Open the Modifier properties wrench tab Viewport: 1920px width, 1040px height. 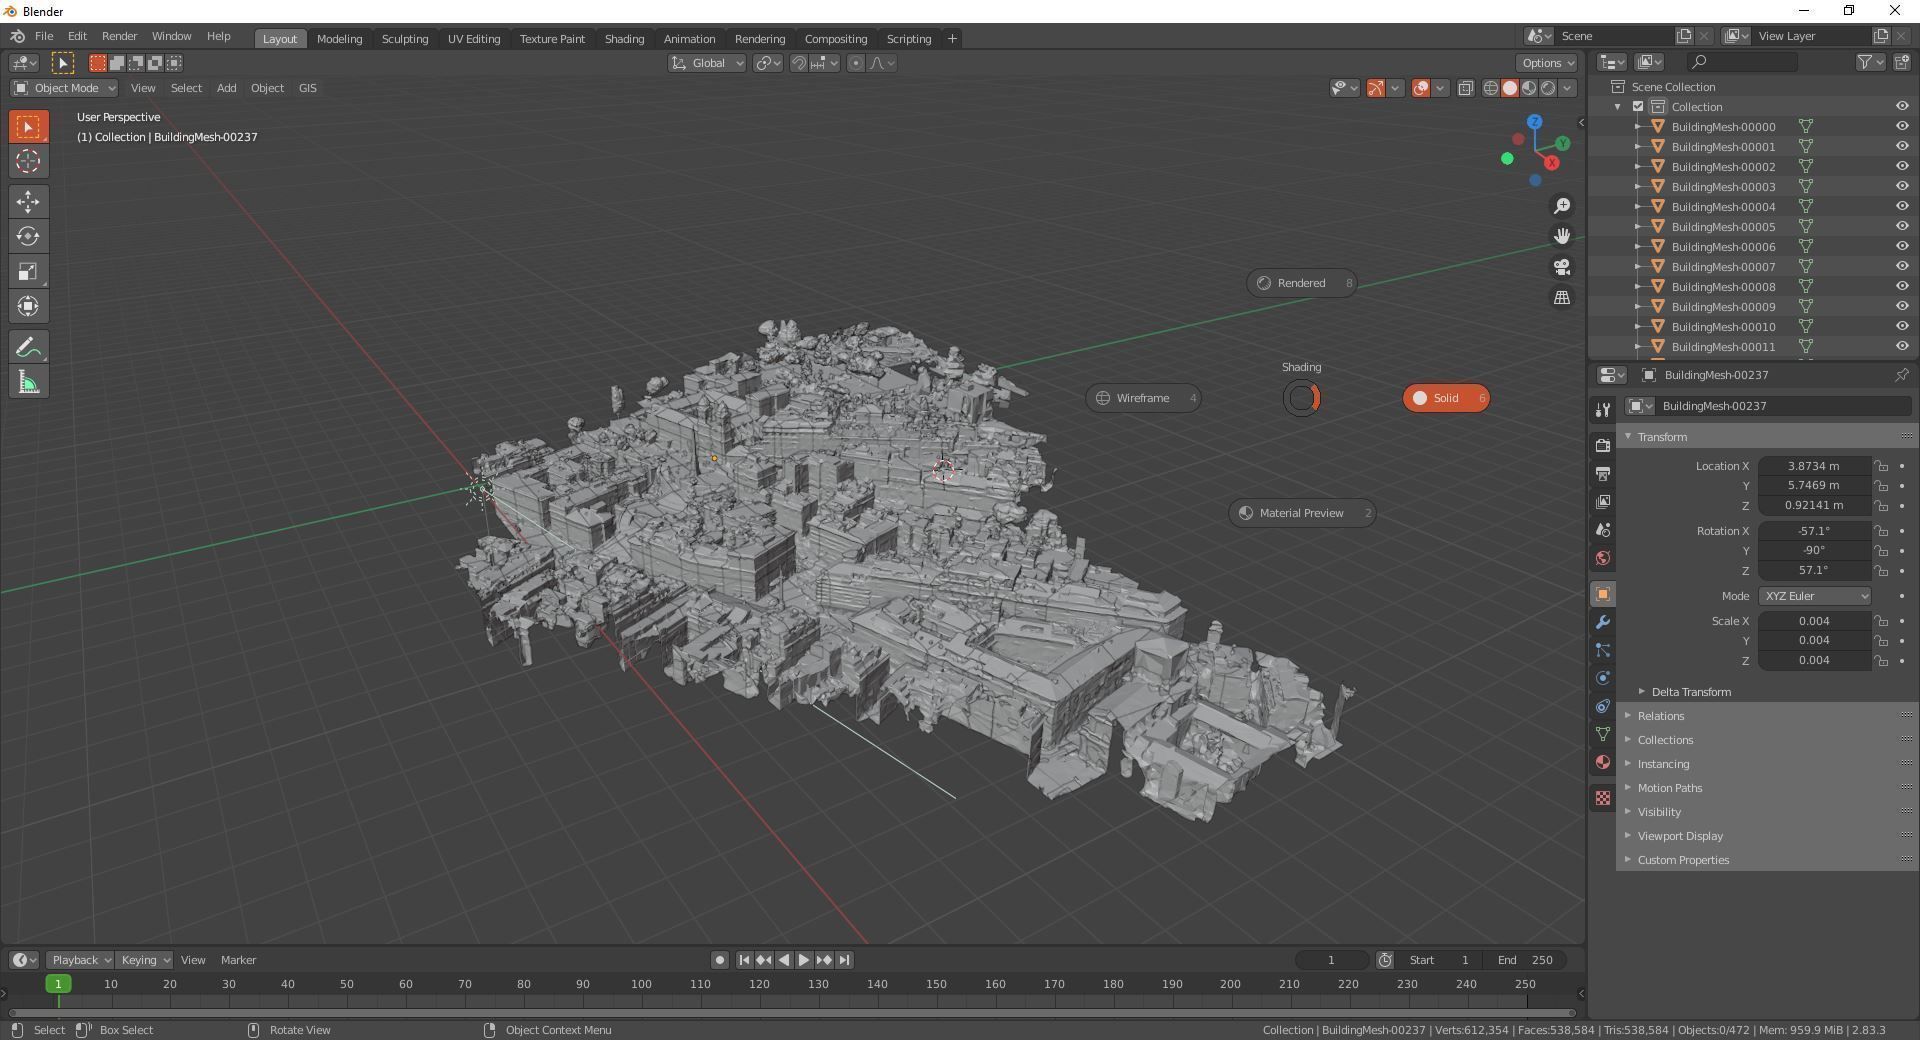coord(1603,622)
